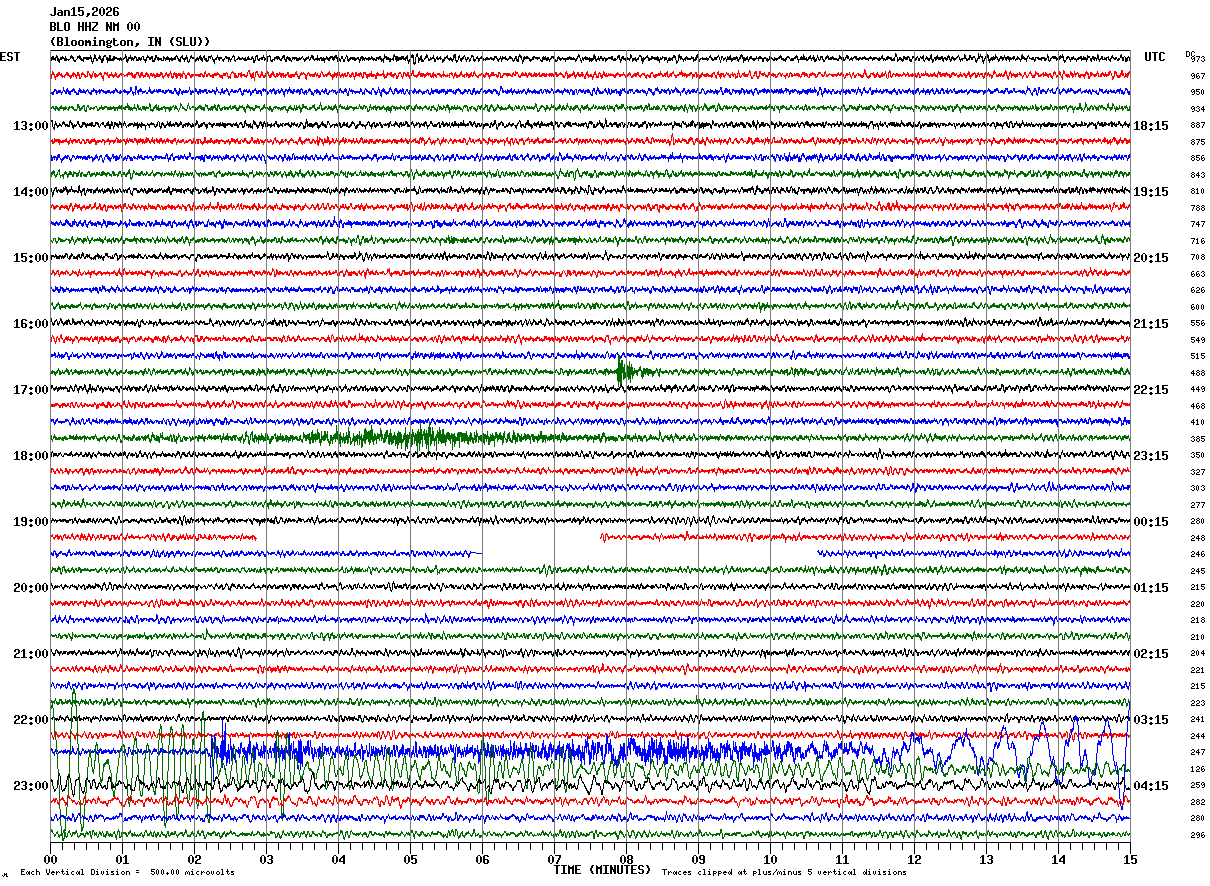
Task: Click the 21:15 UTC time label
Action: (1152, 324)
